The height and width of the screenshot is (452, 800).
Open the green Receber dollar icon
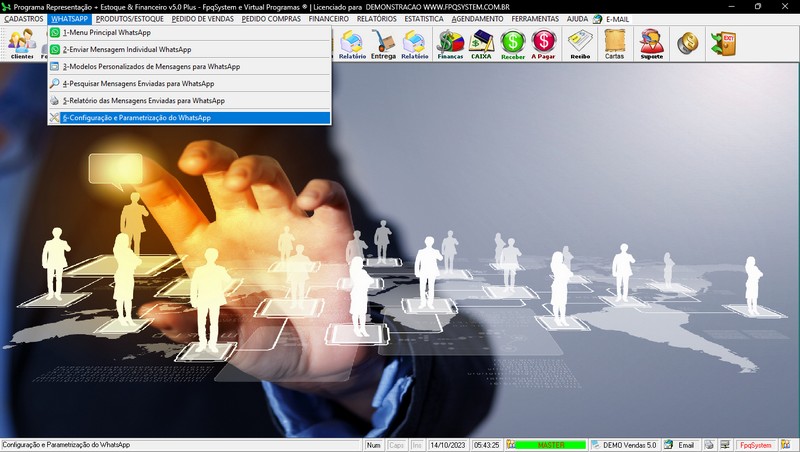[x=513, y=44]
